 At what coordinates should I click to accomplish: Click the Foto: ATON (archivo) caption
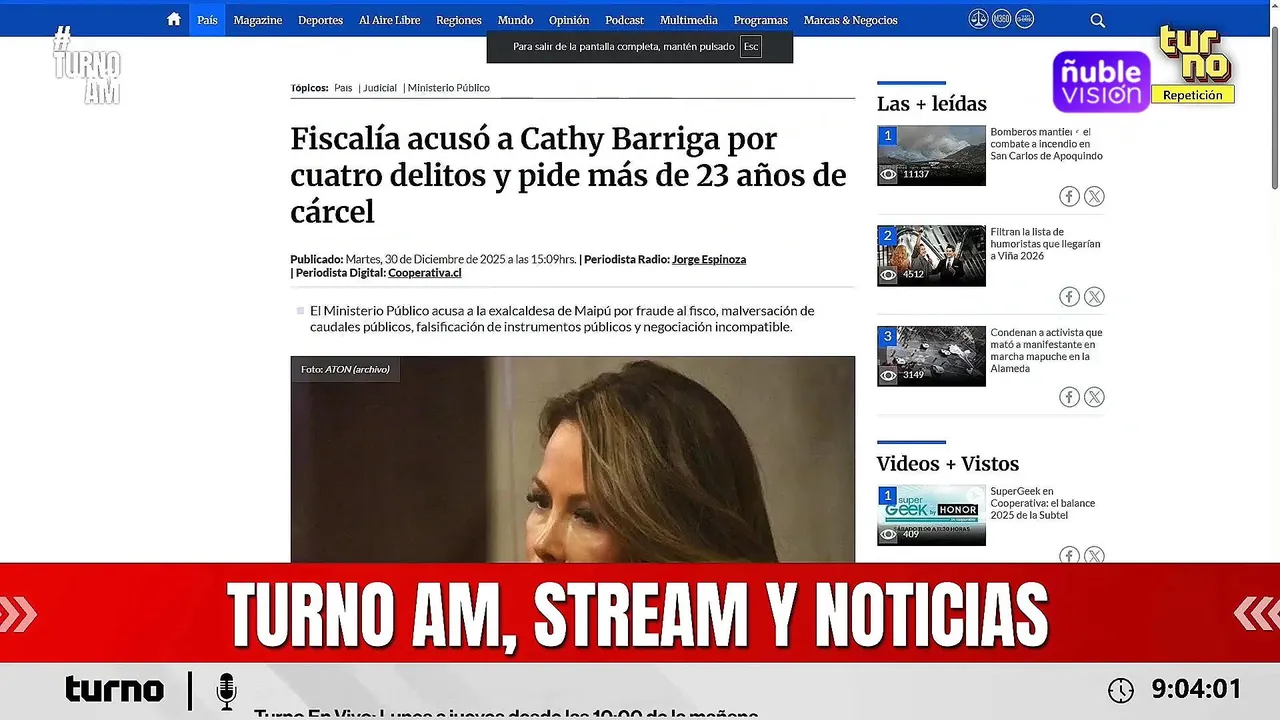click(345, 369)
